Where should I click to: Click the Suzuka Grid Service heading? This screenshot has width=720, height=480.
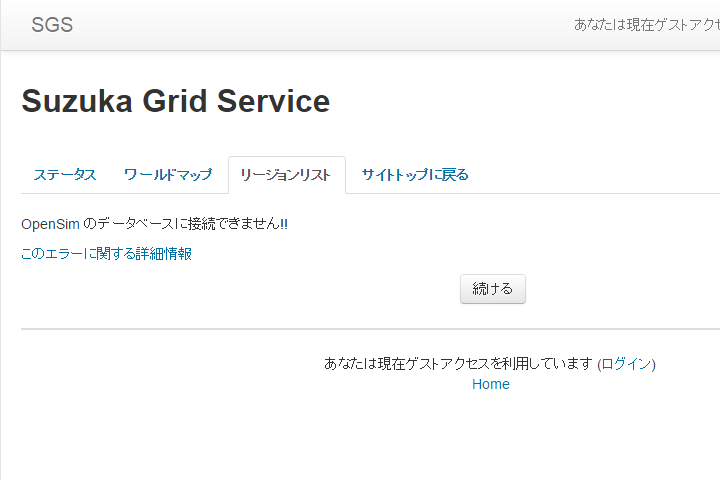pos(176,101)
